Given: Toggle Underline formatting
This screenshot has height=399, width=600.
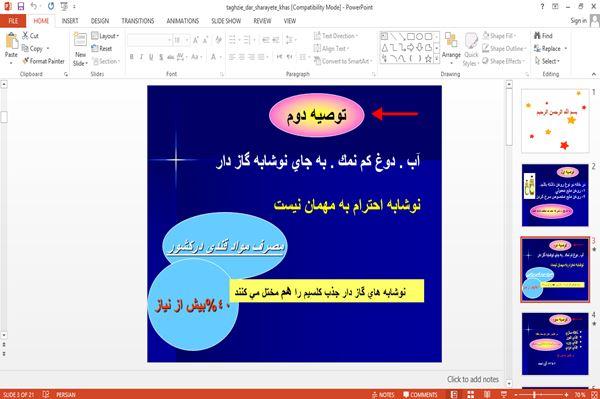Looking at the screenshot, I should click(x=151, y=57).
